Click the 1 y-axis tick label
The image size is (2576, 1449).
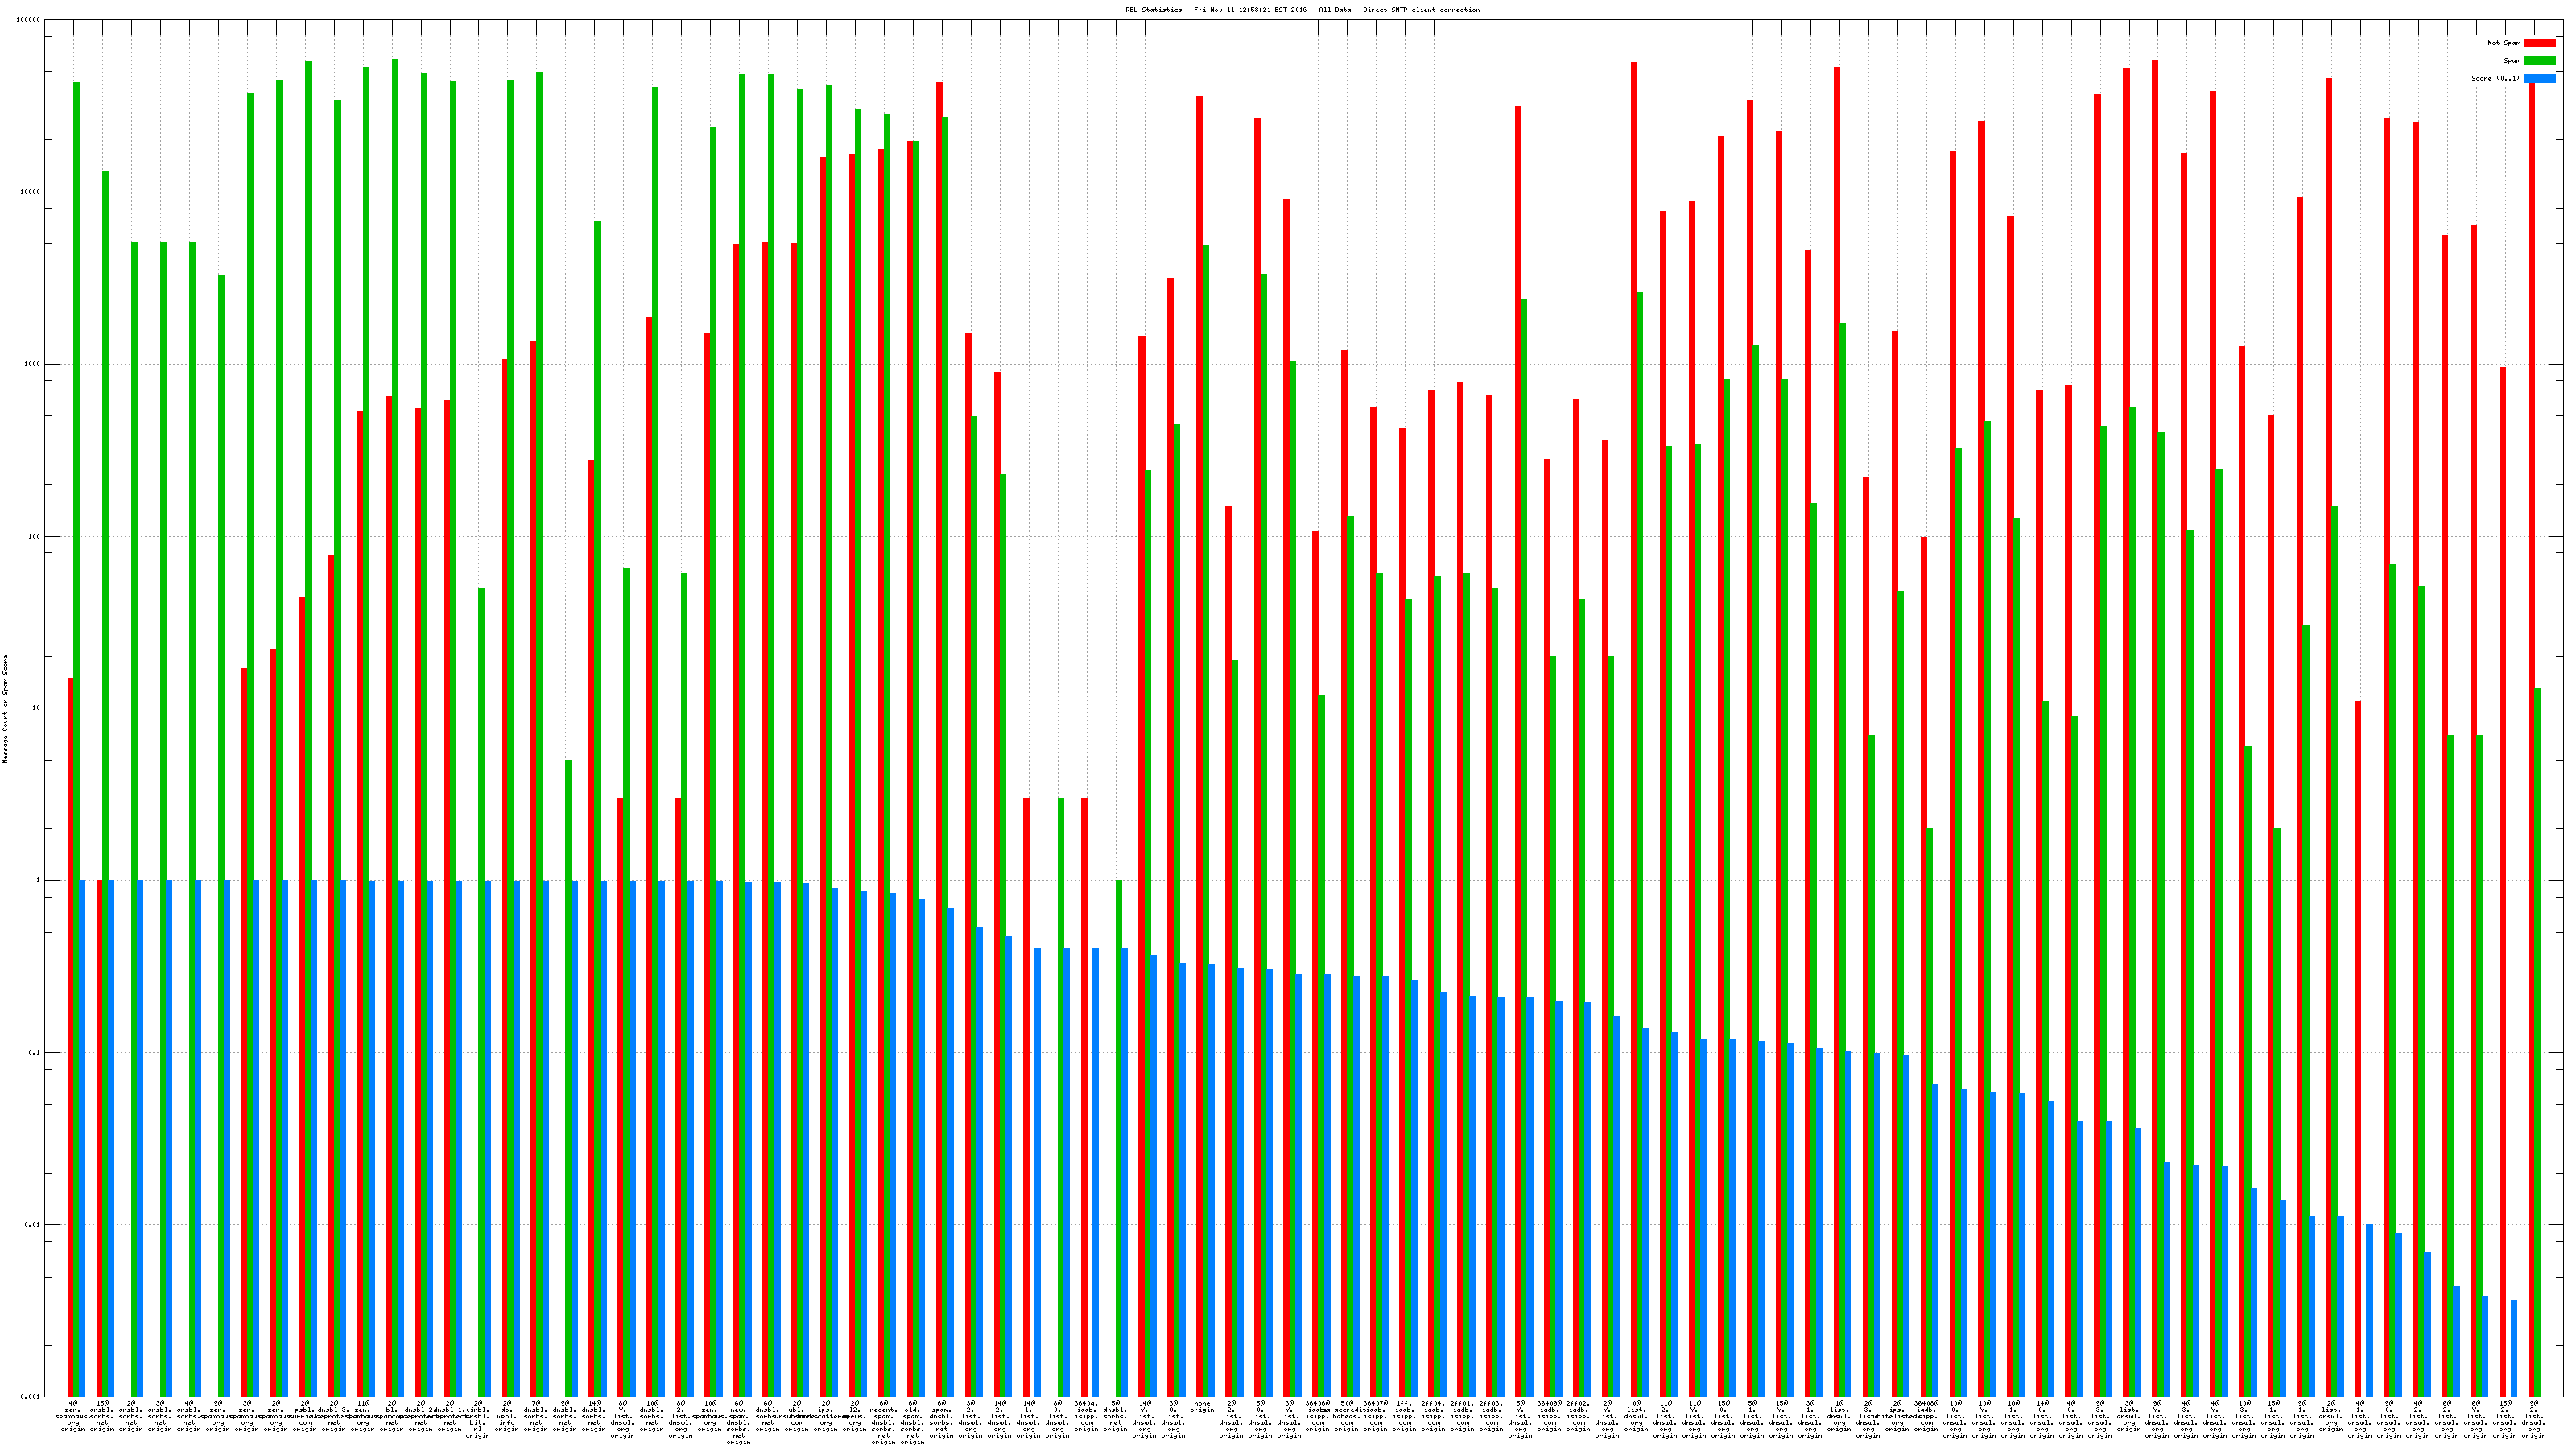[38, 881]
